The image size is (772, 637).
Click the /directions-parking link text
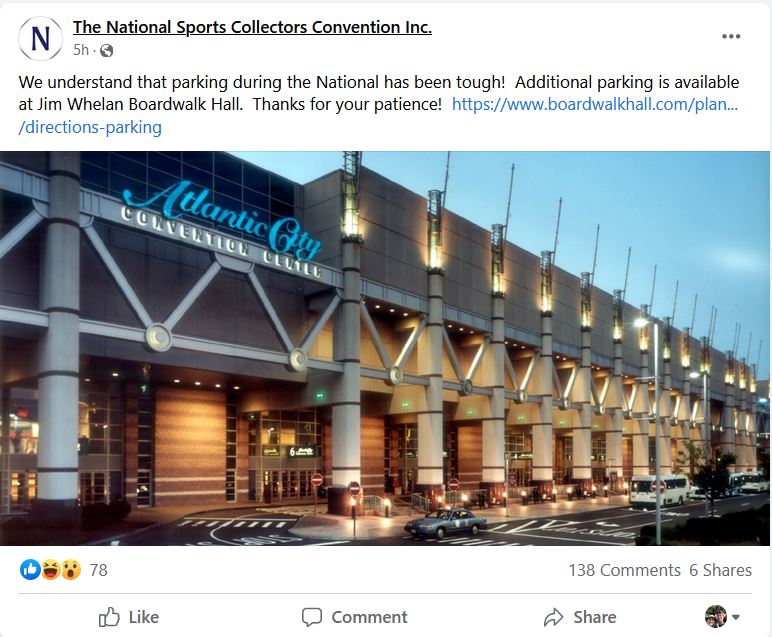coord(90,127)
